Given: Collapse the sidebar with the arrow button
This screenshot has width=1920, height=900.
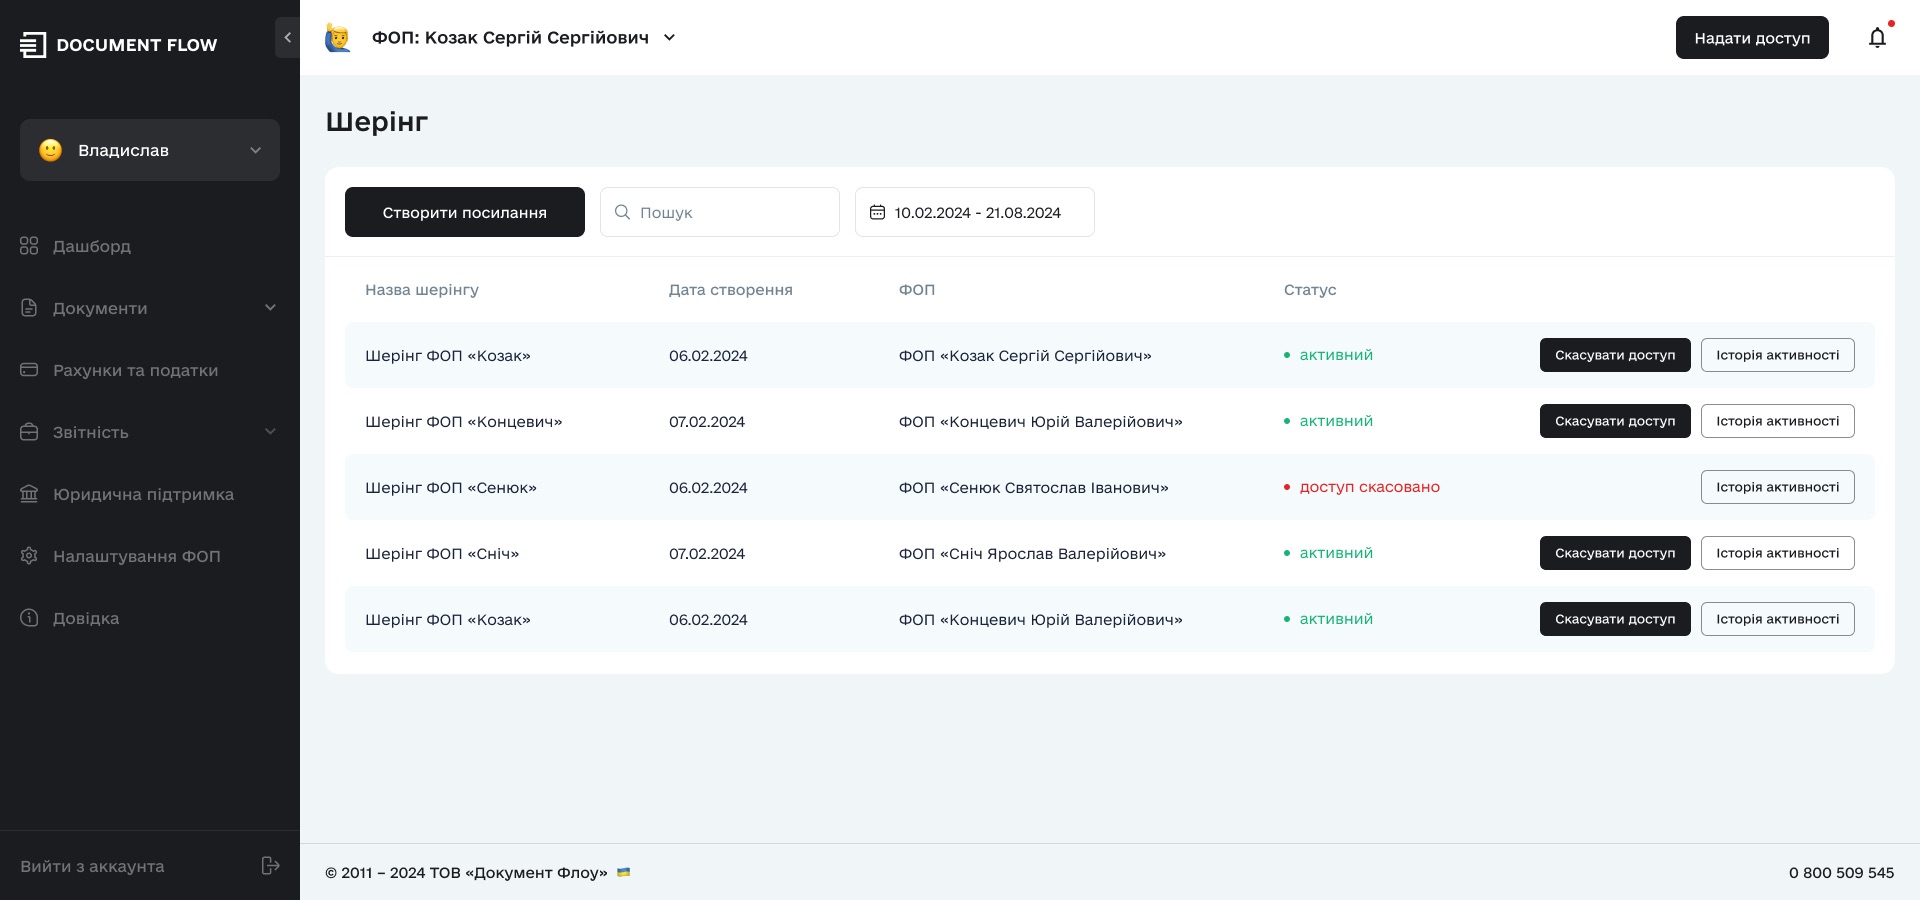Looking at the screenshot, I should click(287, 38).
